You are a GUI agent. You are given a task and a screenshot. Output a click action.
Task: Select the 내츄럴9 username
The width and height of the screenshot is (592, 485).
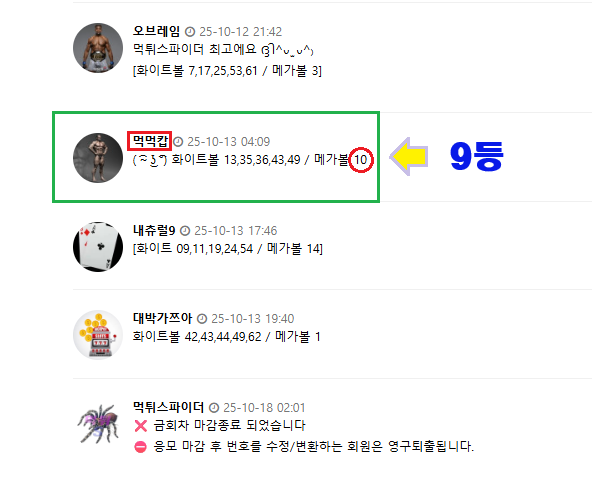154,230
